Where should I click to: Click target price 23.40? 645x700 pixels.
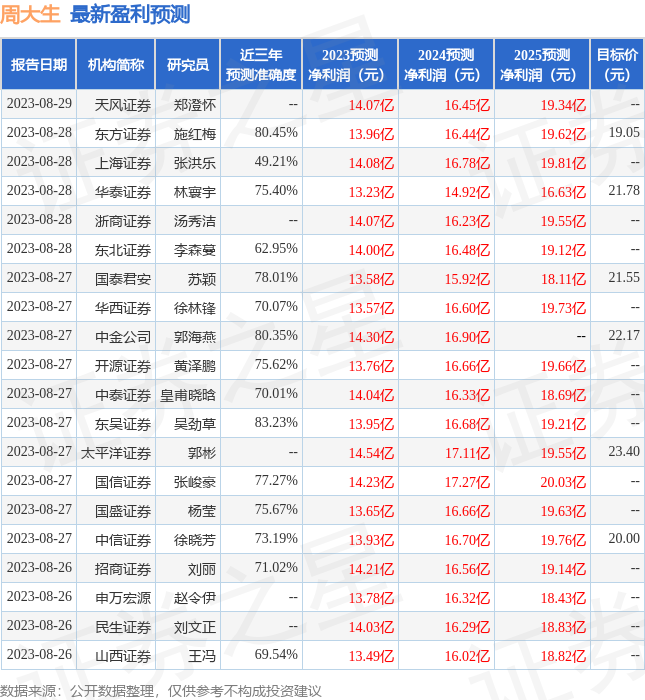[624, 452]
